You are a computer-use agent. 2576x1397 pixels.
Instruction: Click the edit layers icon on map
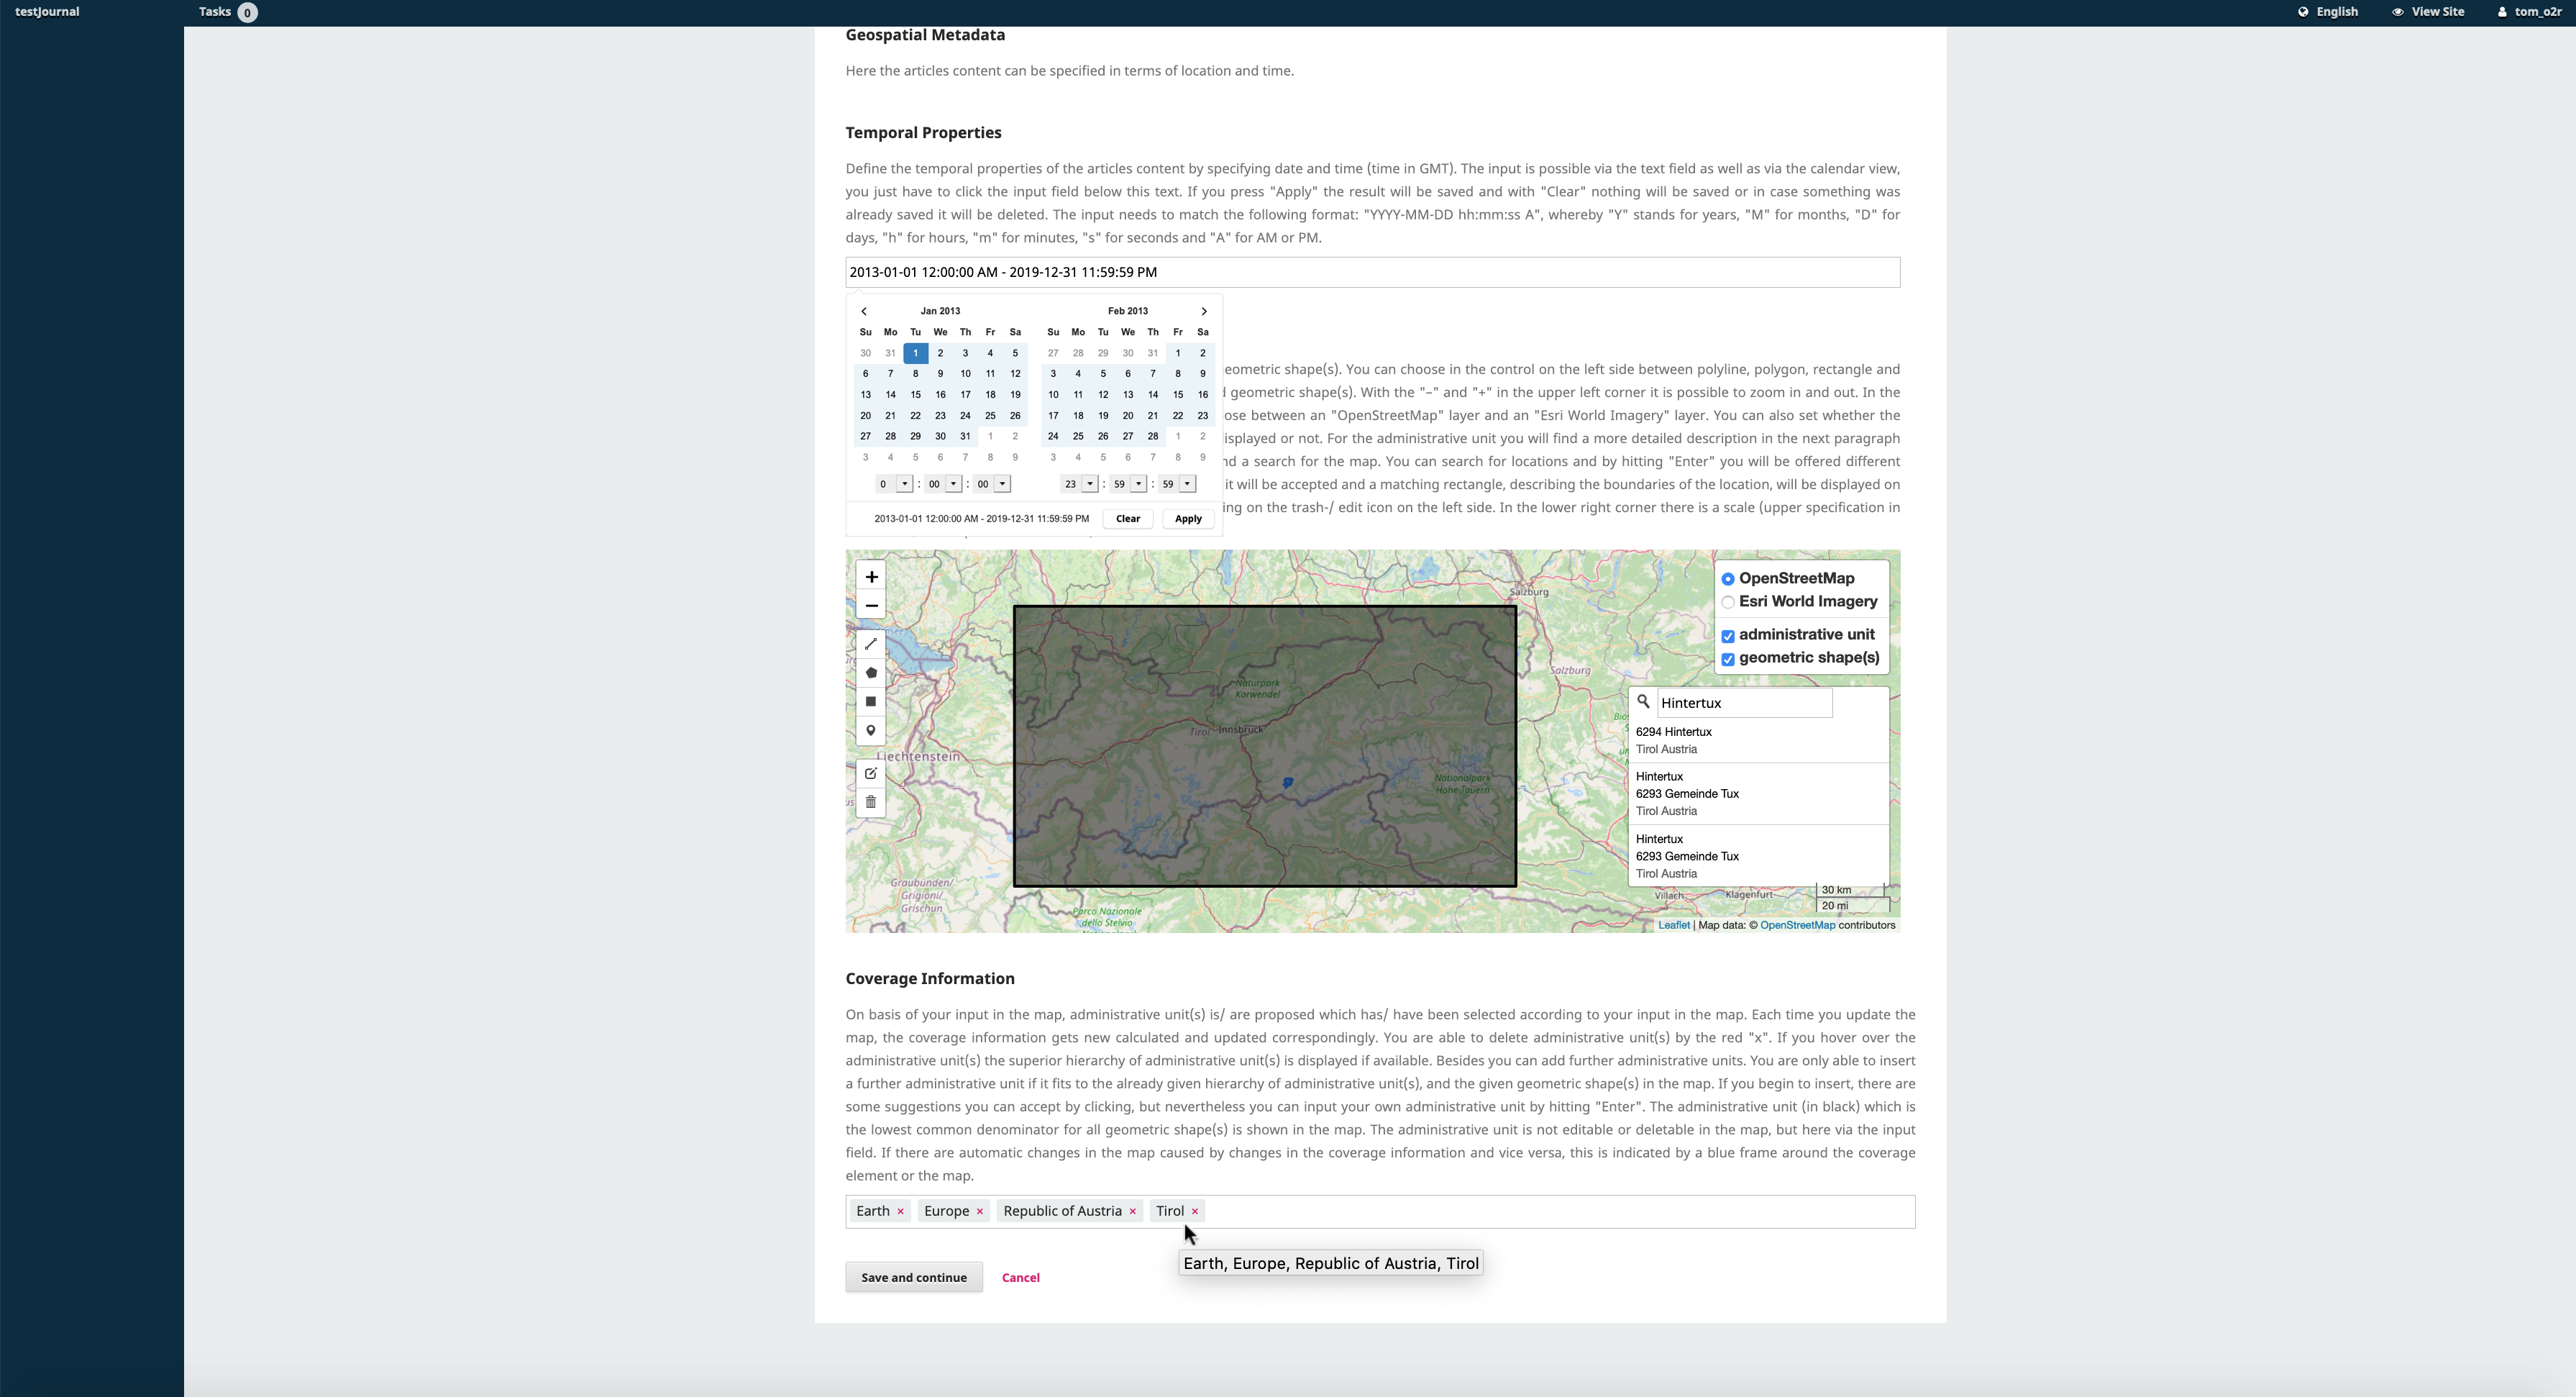[871, 774]
